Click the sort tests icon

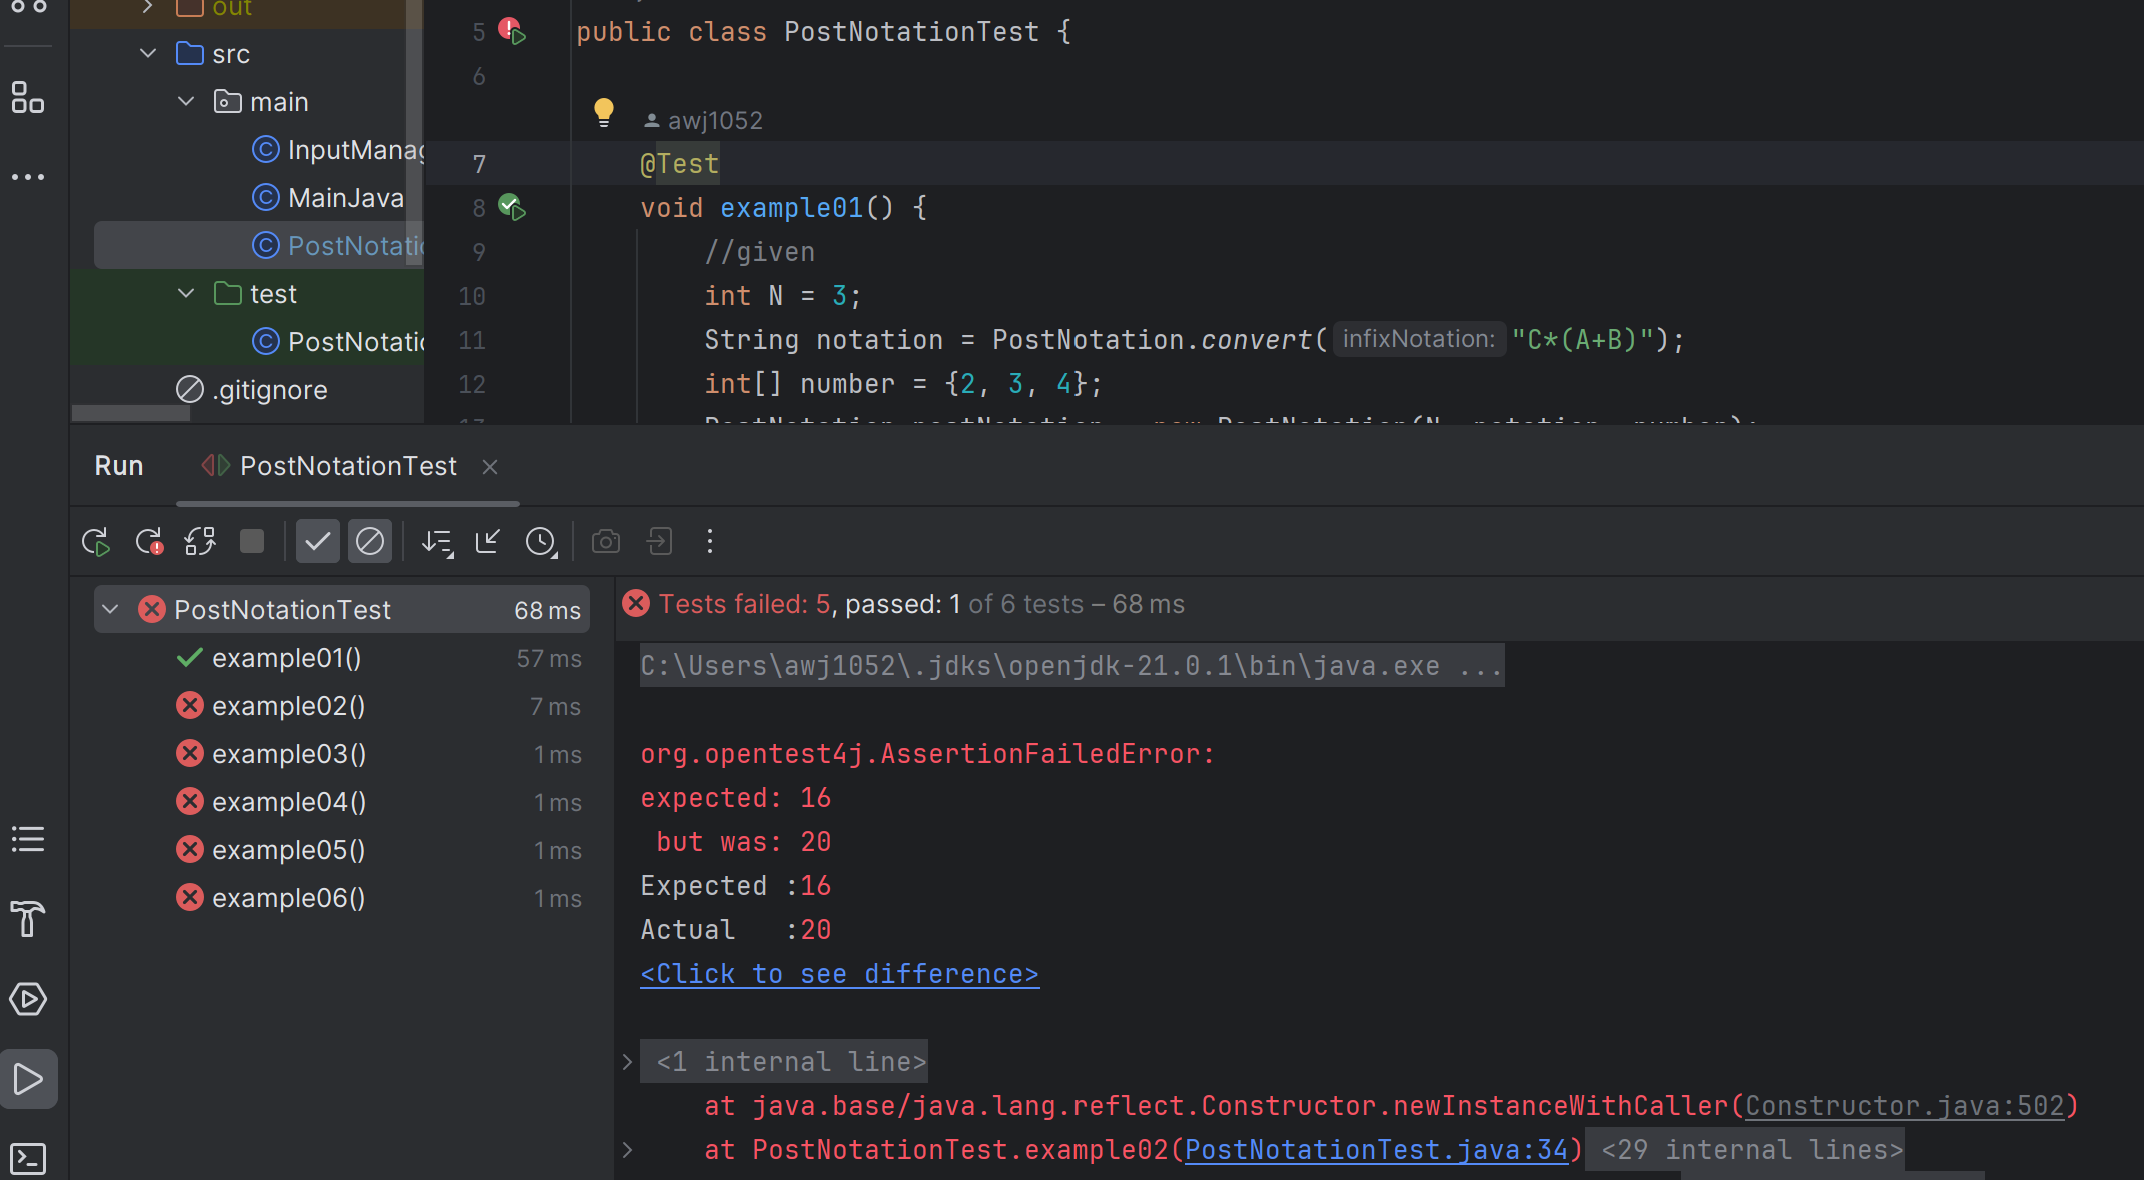coord(437,542)
